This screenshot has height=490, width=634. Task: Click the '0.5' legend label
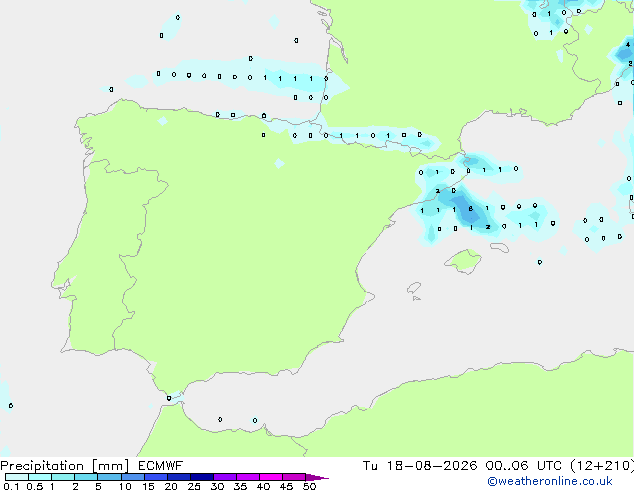pyautogui.click(x=35, y=486)
